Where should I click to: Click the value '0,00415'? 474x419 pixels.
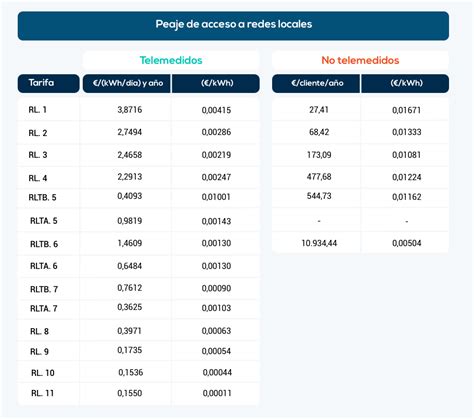click(x=216, y=110)
